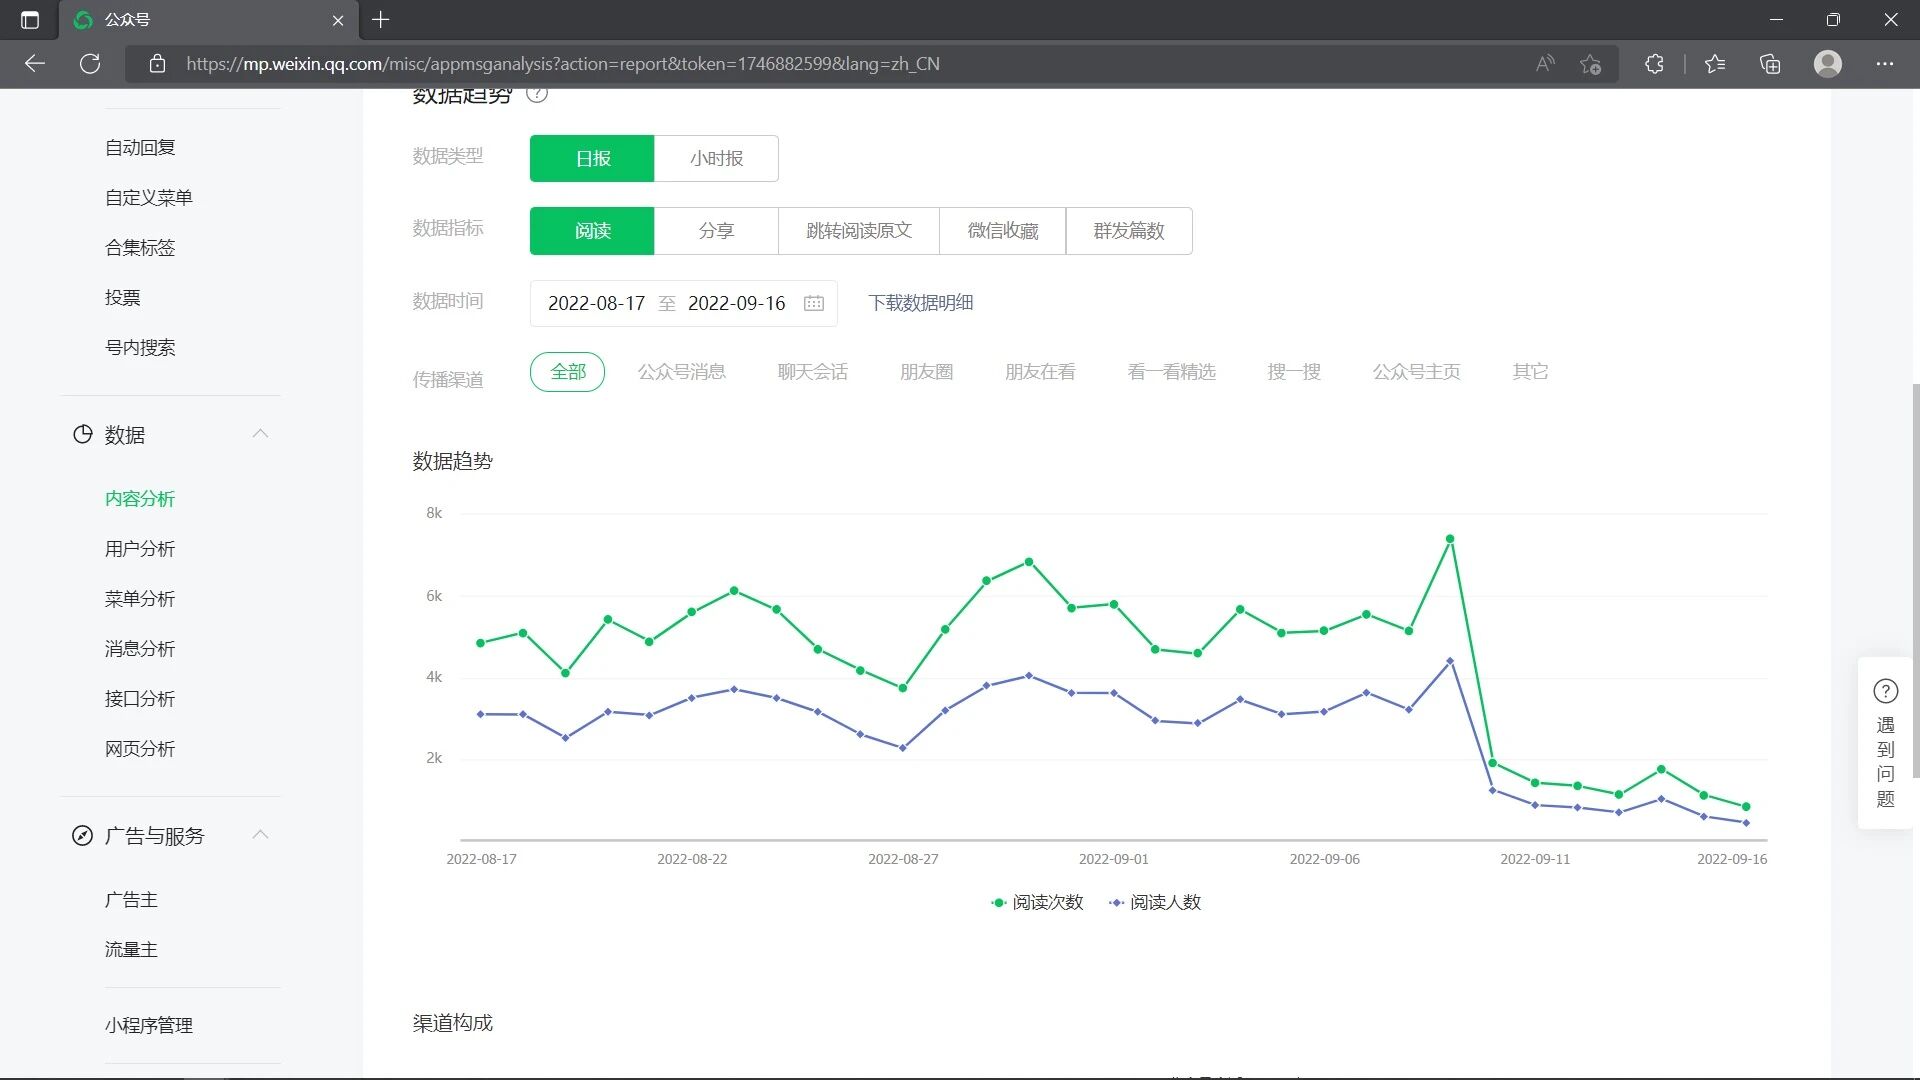Image resolution: width=1920 pixels, height=1080 pixels.
Task: Click 下载数据明细 download link
Action: coord(920,303)
